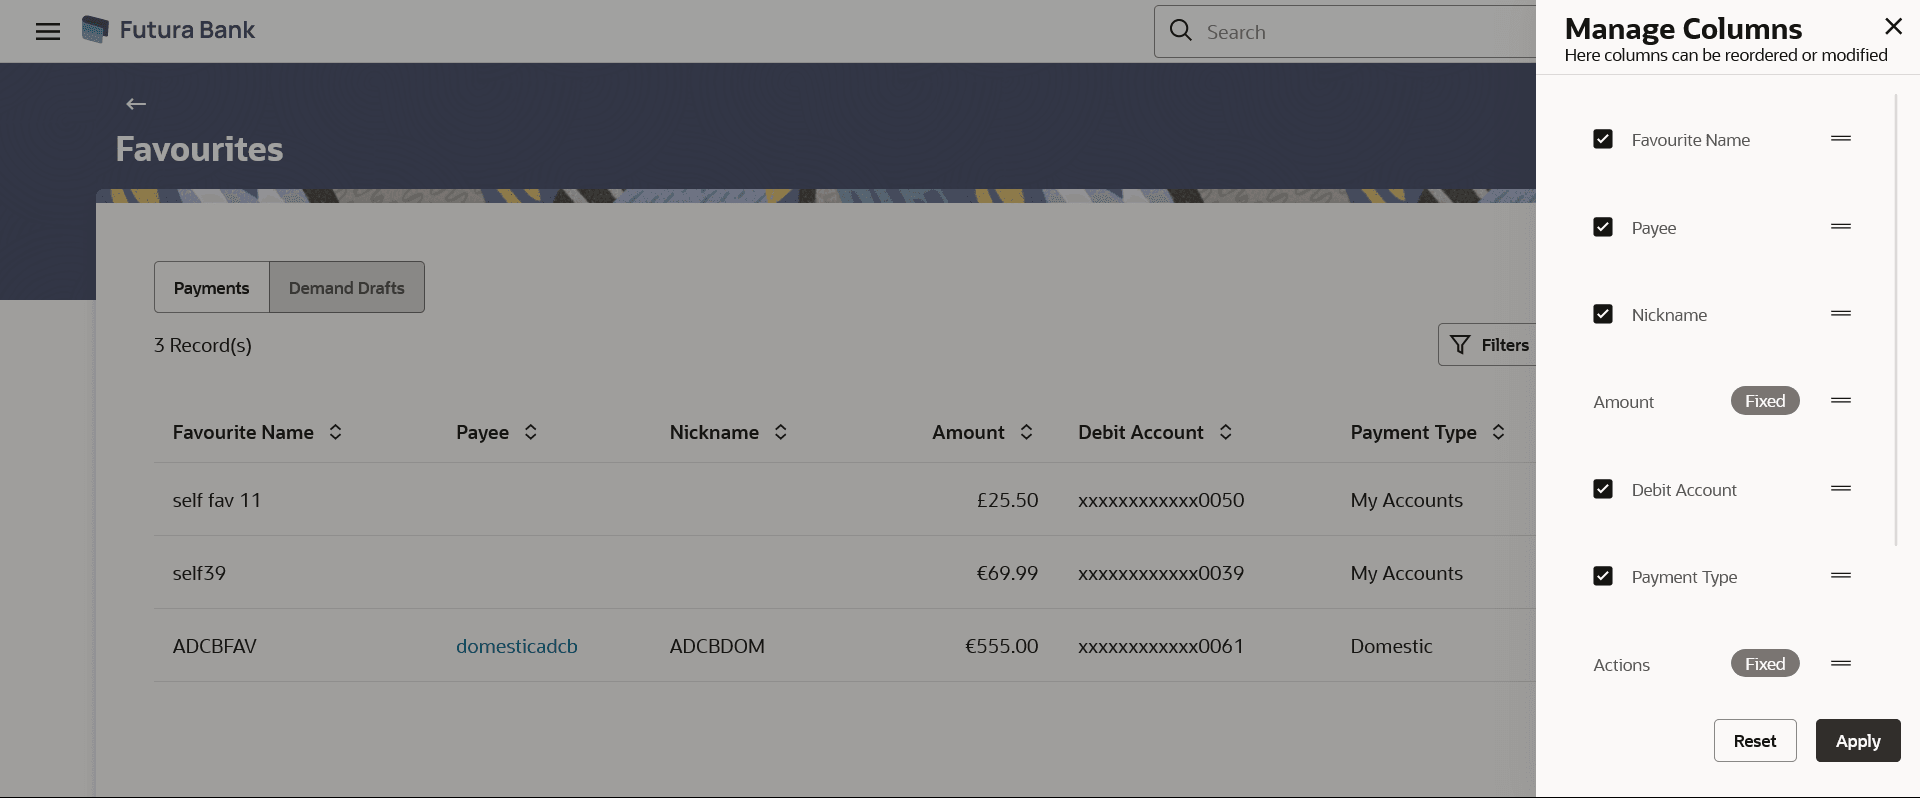1920x798 pixels.
Task: Select the self fav 11 row name
Action: (x=217, y=500)
